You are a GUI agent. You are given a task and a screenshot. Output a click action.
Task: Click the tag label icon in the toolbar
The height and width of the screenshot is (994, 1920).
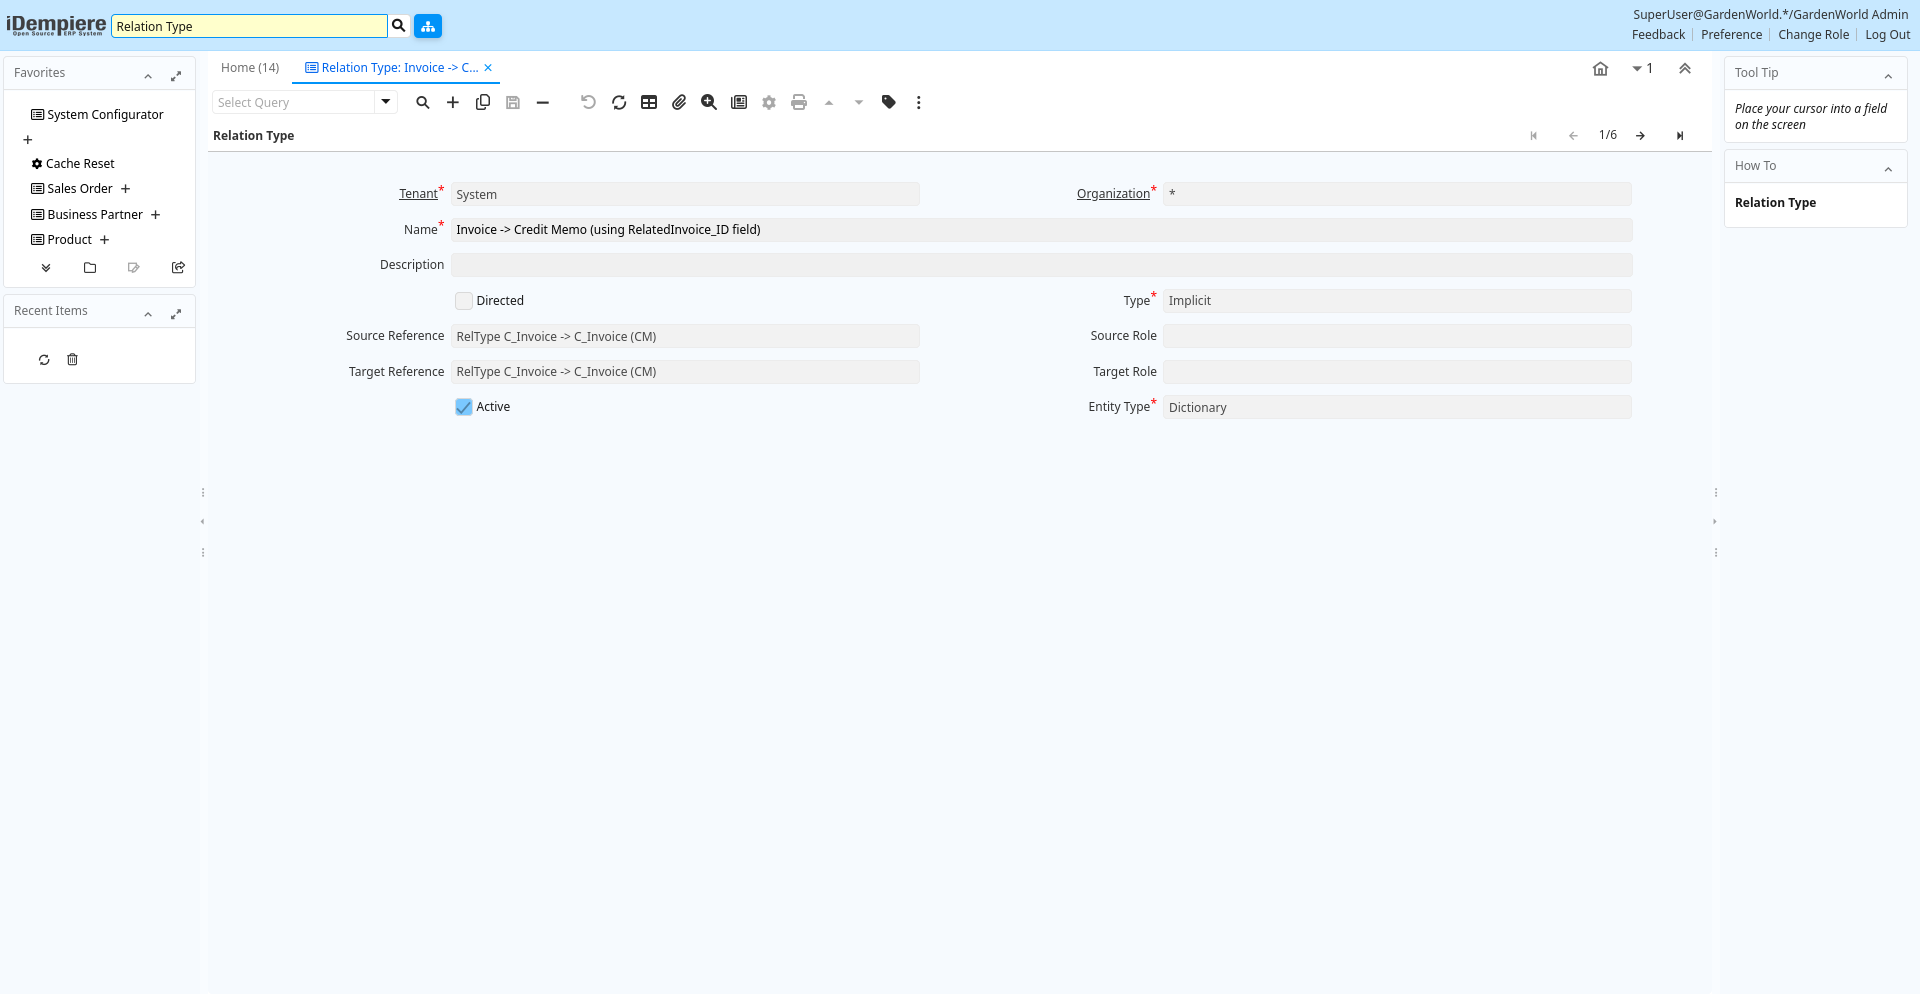pyautogui.click(x=889, y=103)
